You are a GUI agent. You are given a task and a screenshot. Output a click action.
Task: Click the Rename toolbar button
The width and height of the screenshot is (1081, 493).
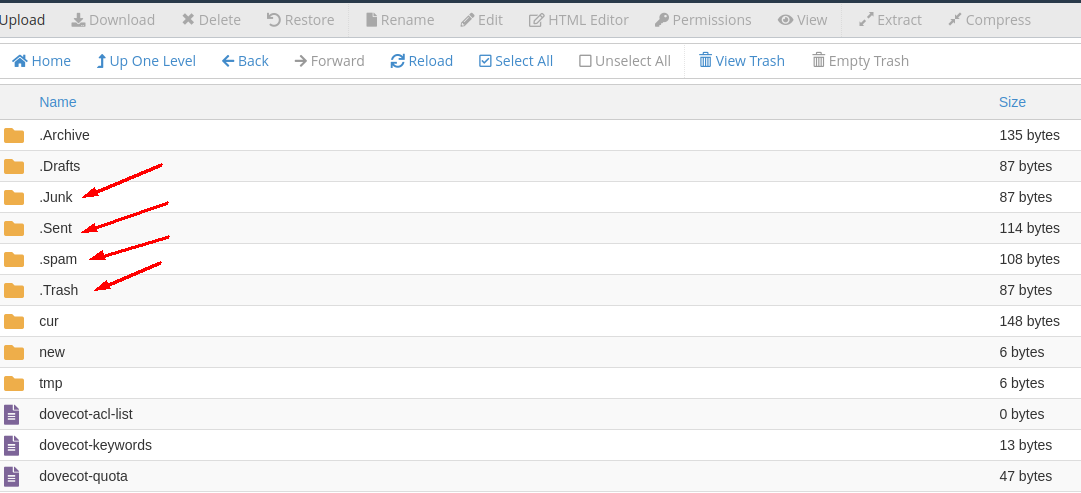[400, 20]
